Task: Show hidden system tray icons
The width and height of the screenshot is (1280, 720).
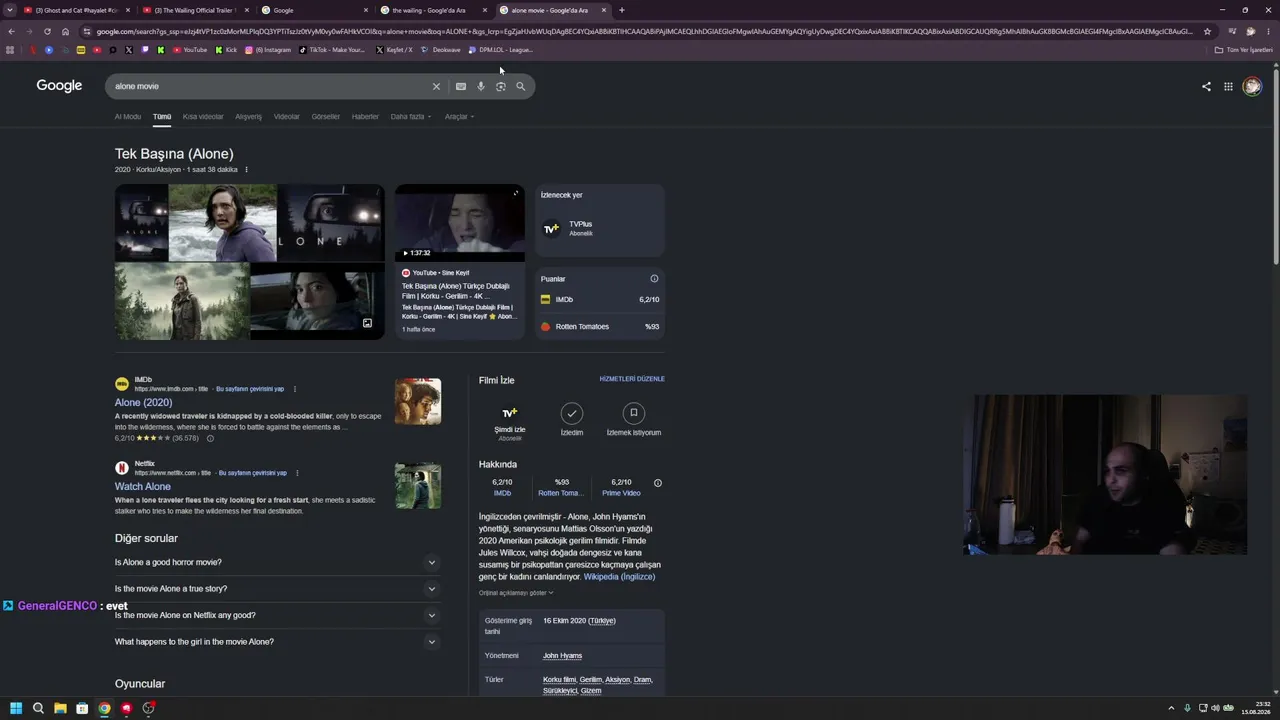Action: [x=1171, y=708]
